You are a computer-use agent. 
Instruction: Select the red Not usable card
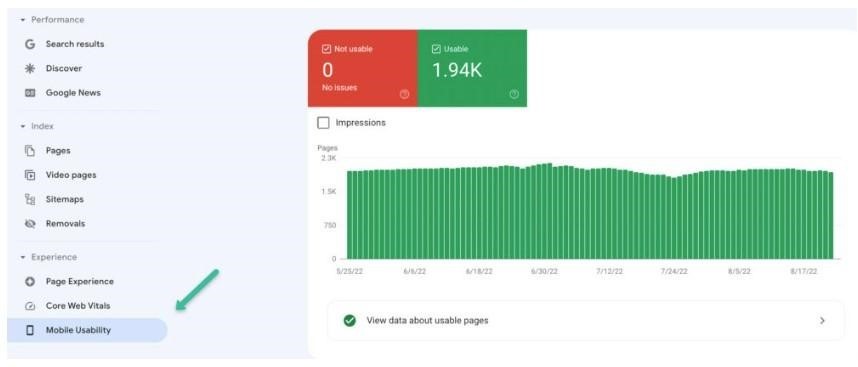pos(363,68)
